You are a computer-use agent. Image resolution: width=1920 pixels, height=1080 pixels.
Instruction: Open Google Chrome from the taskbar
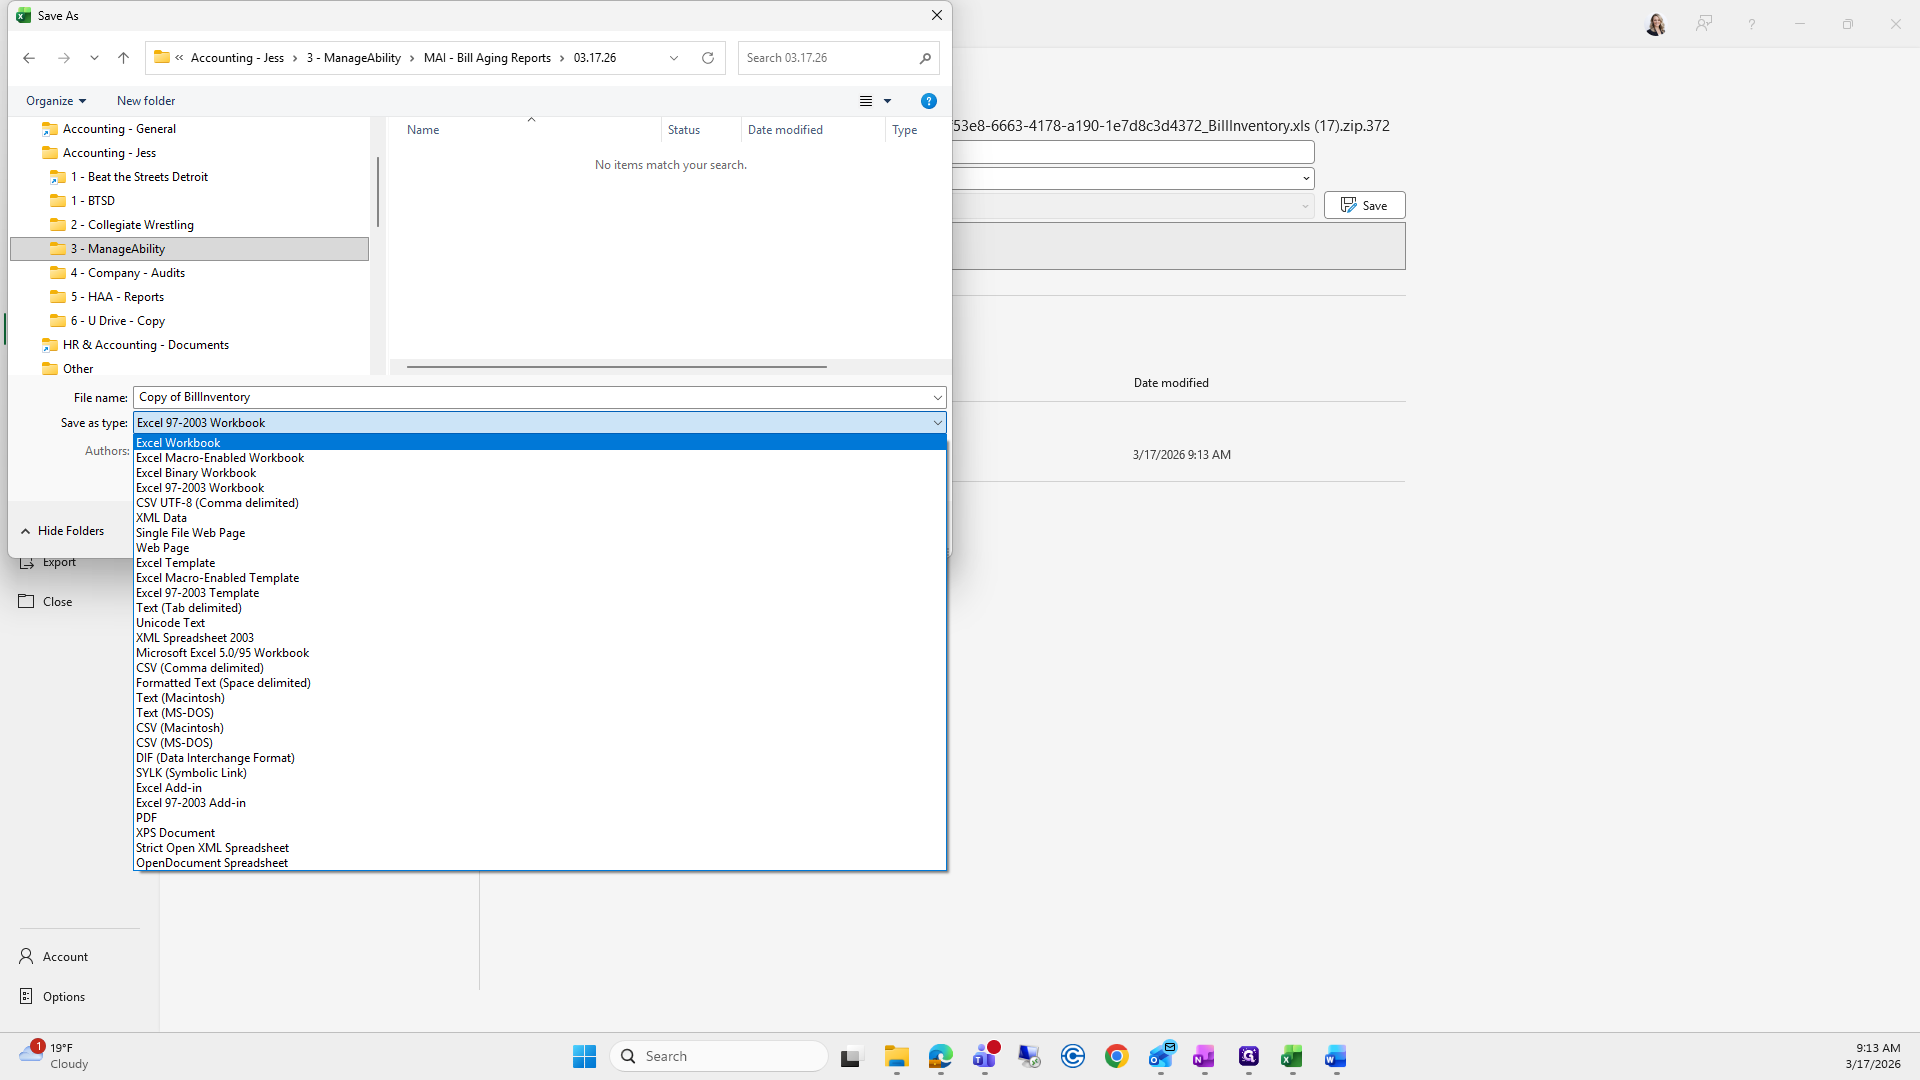1116,1056
